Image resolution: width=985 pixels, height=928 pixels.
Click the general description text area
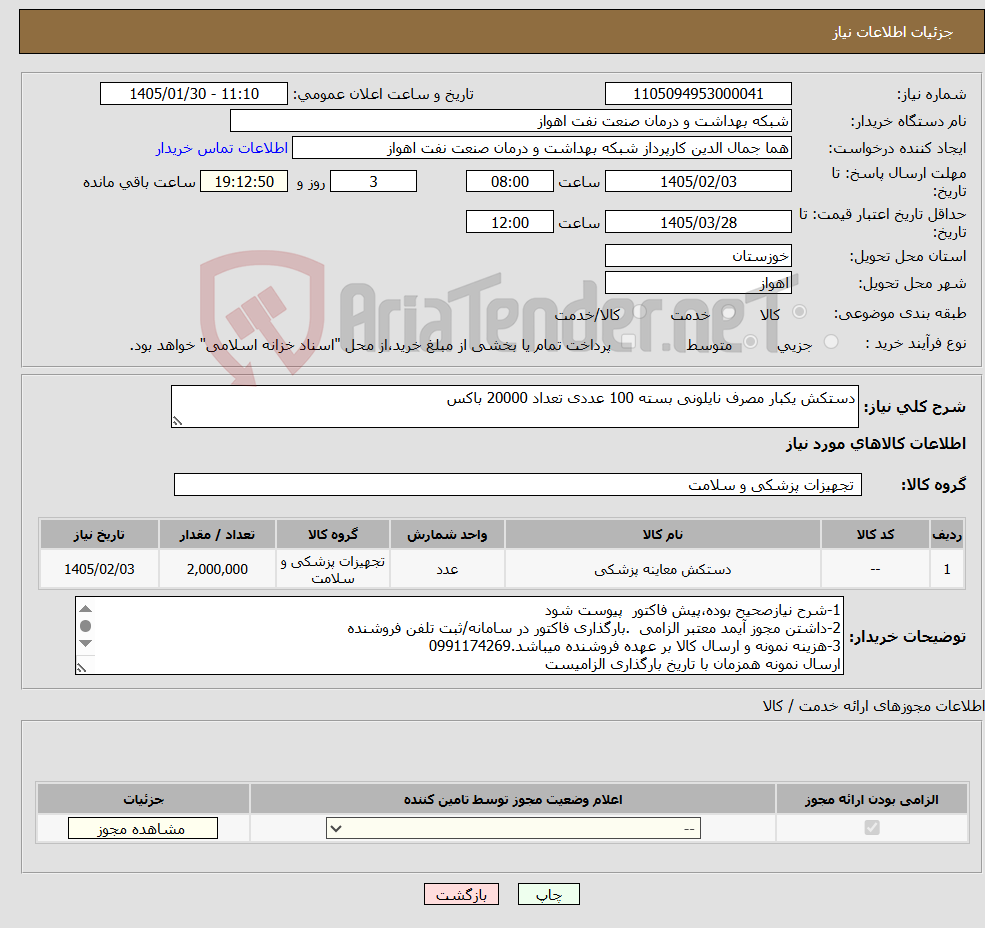click(x=514, y=407)
